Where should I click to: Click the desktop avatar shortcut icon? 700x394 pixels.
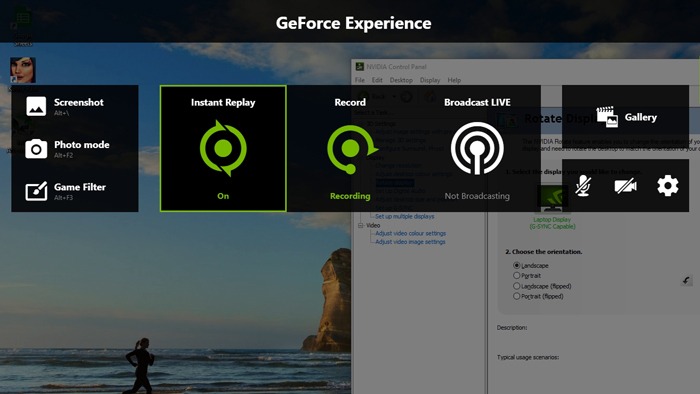point(23,70)
